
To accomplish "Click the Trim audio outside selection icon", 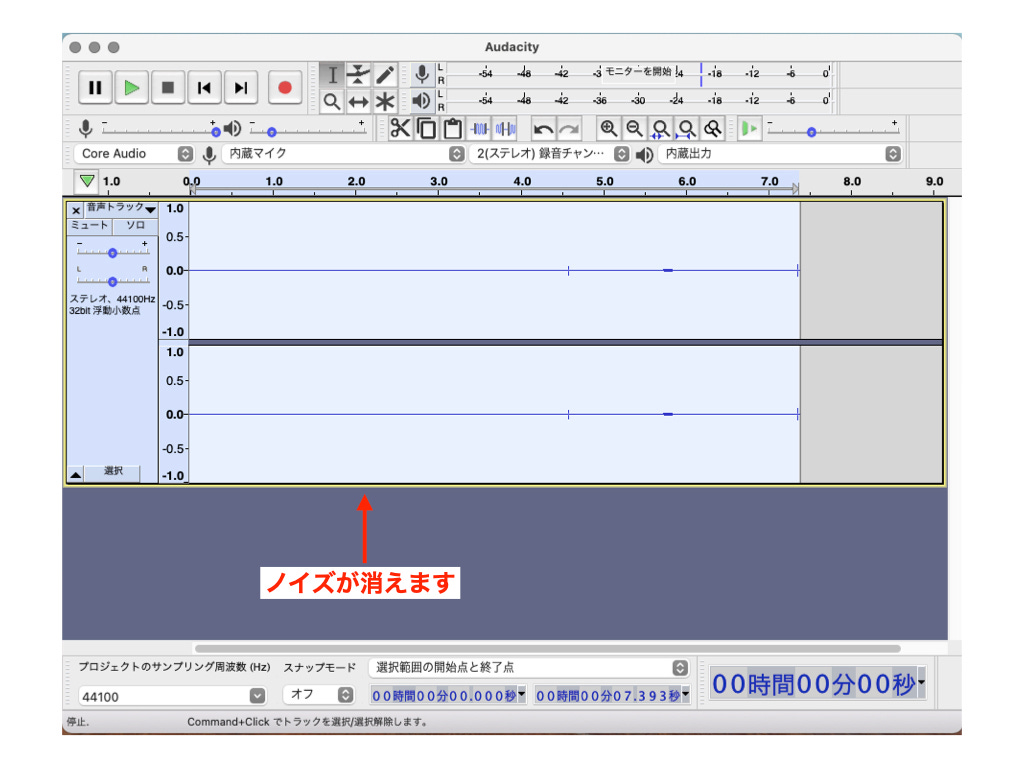I will [479, 129].
